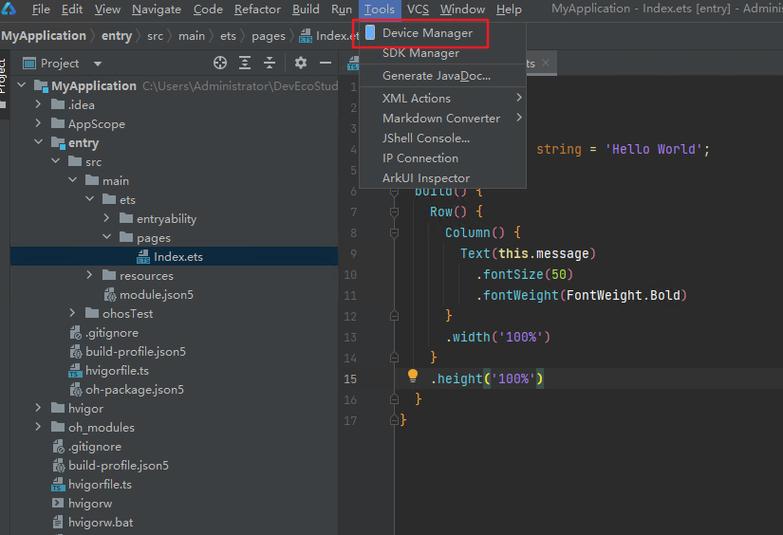Click the ets breadcrumb
The width and height of the screenshot is (783, 535).
point(228,36)
